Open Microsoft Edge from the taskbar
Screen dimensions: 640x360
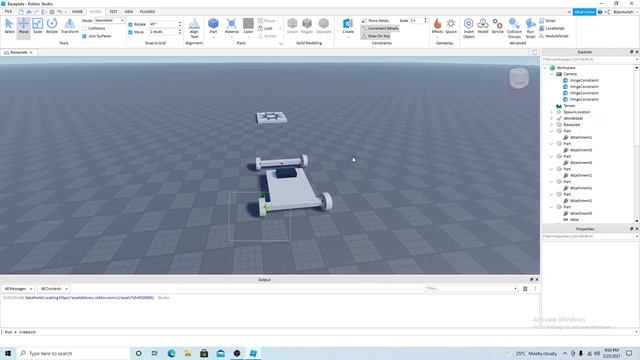pyautogui.click(x=171, y=353)
